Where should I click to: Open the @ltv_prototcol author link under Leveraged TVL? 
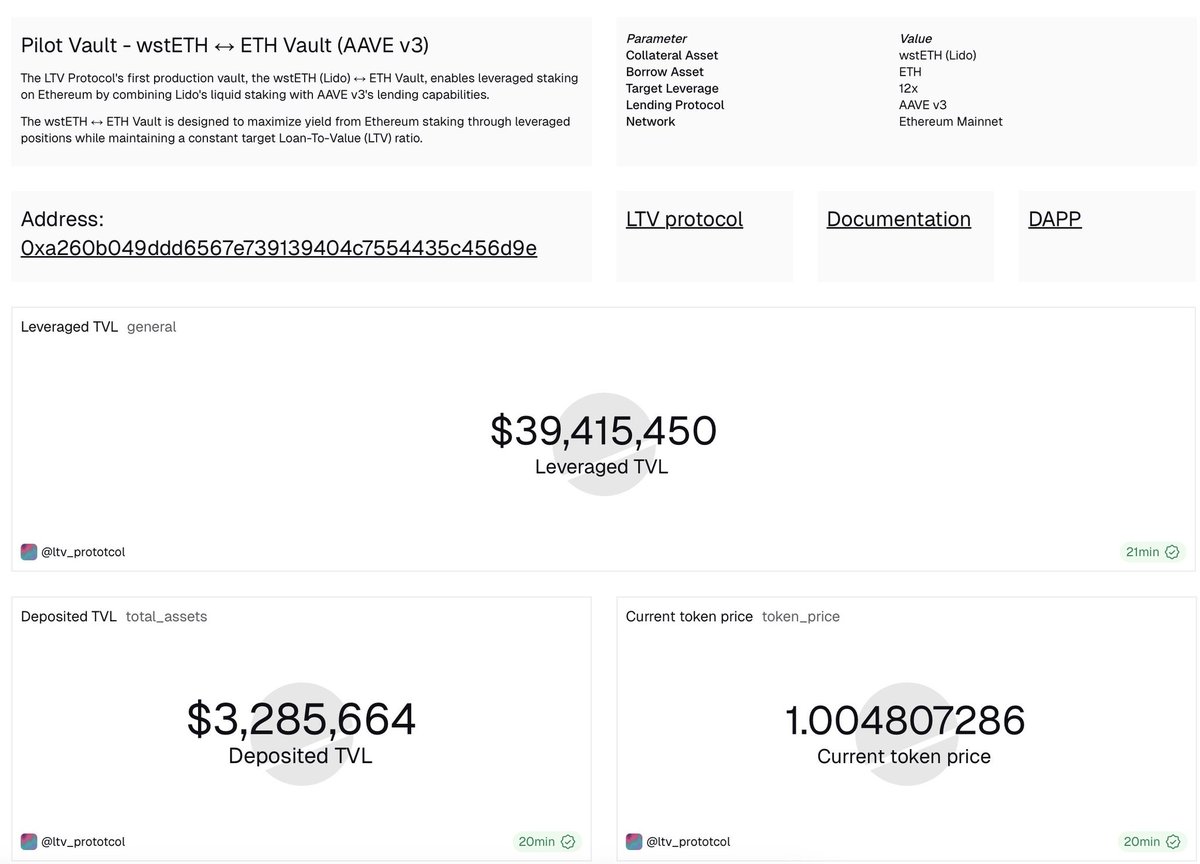coord(83,552)
